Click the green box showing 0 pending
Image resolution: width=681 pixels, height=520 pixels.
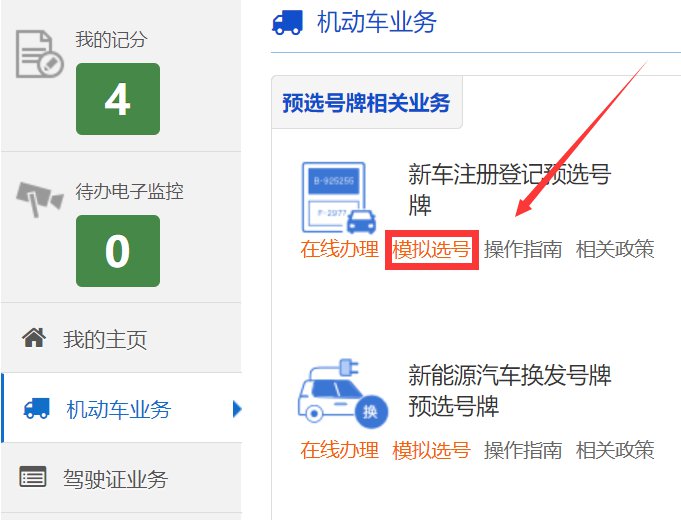click(x=118, y=251)
